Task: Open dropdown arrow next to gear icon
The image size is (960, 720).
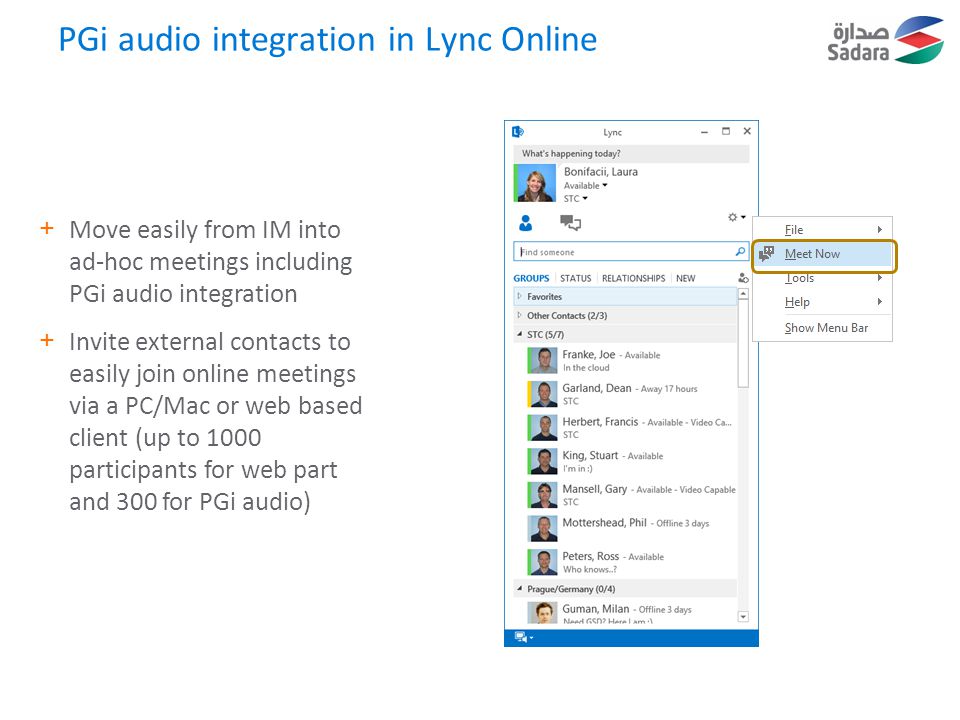Action: pyautogui.click(x=743, y=217)
